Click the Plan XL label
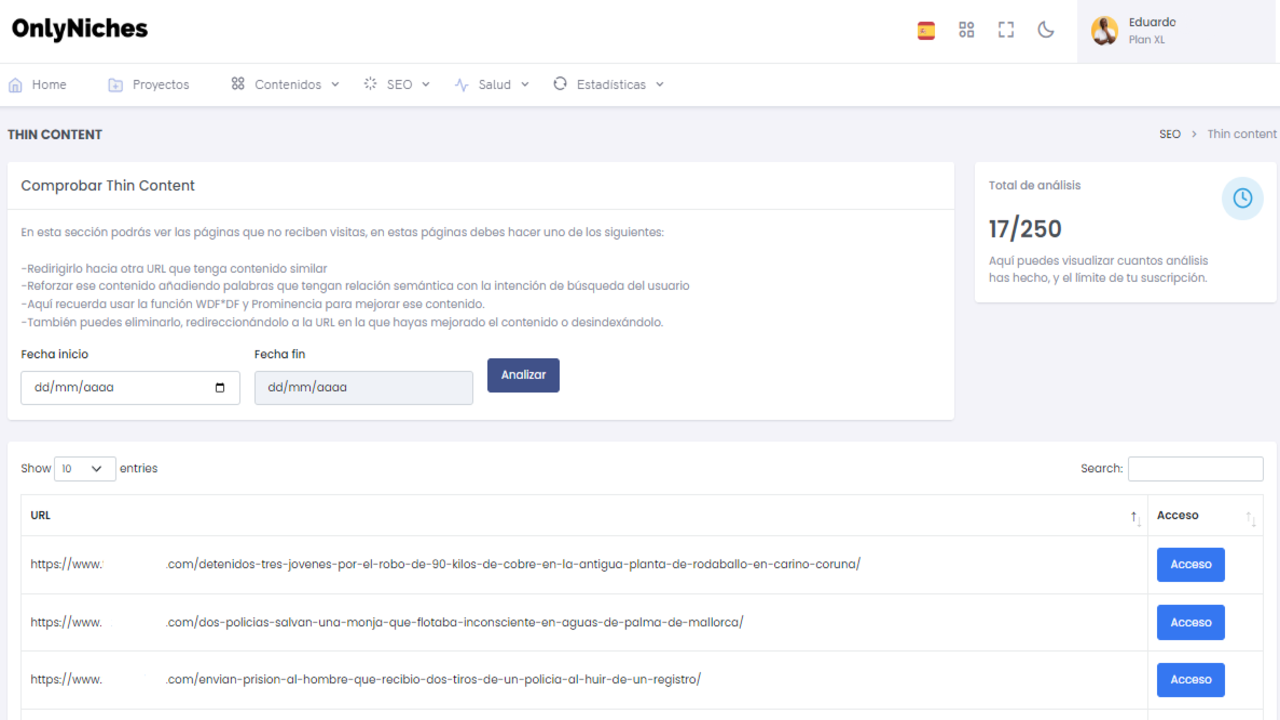The width and height of the screenshot is (1280, 720). click(1147, 40)
